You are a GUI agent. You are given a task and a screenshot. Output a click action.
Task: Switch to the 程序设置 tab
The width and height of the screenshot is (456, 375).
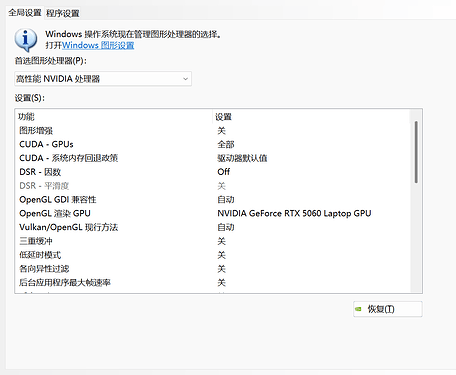pos(63,13)
